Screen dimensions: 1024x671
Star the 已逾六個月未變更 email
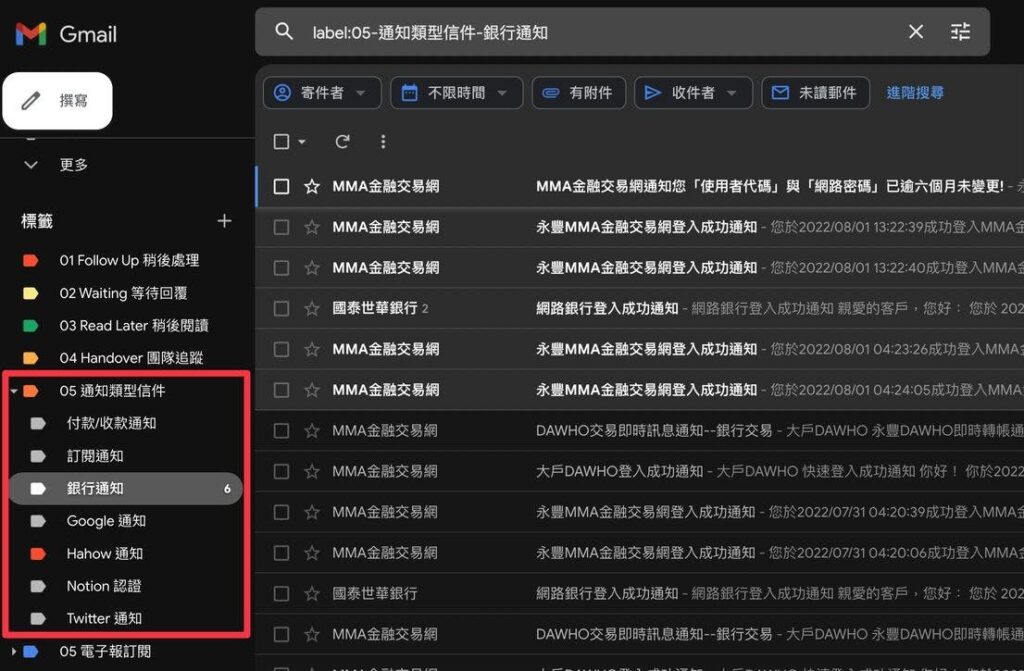[312, 186]
